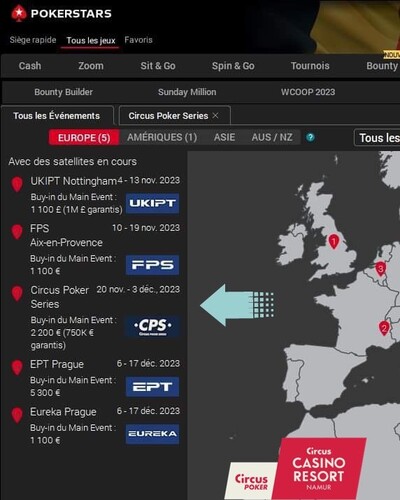Viewport: 400px width, 500px height.
Task: Open the Favoris tab
Action: [x=138, y=40]
